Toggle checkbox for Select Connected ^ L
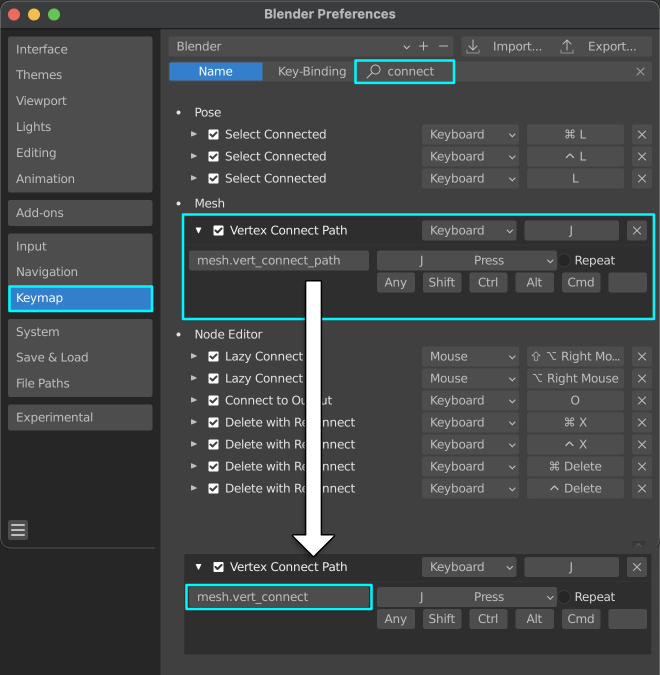Viewport: 660px width, 675px height. pos(214,157)
